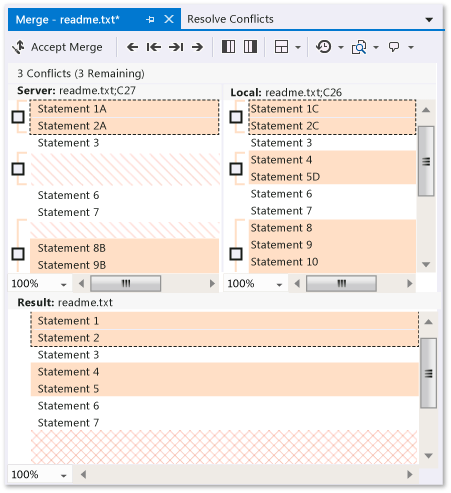Click the history clock icon

324,47
